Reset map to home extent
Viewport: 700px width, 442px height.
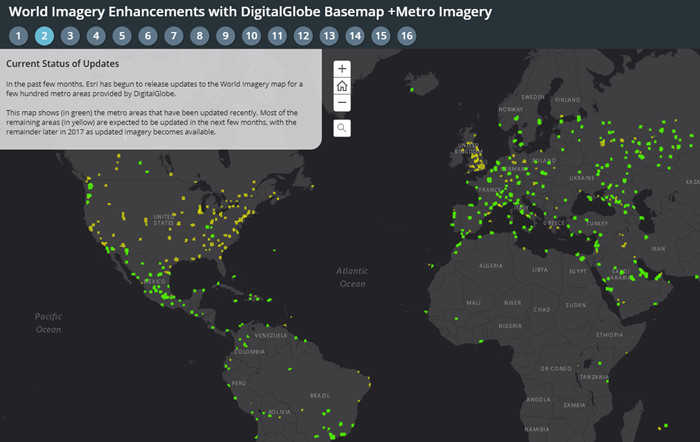coord(342,86)
